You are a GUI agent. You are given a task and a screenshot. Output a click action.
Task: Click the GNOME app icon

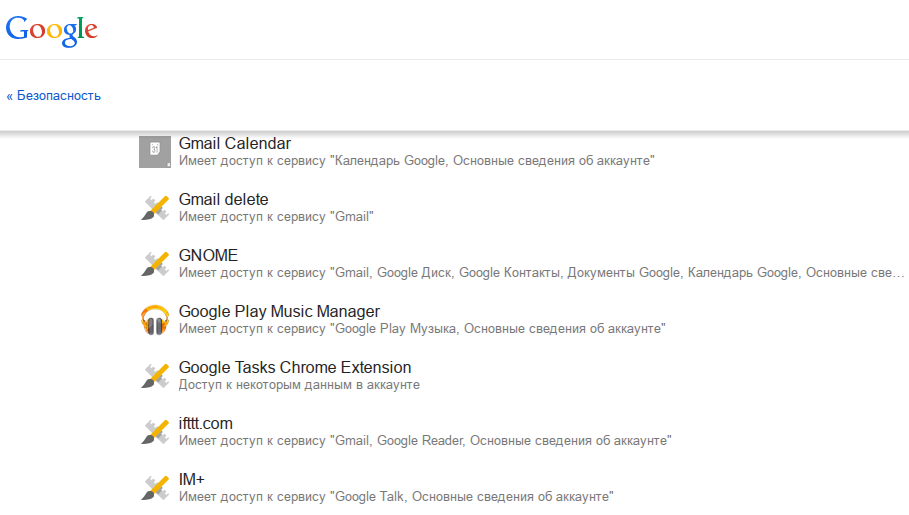click(155, 263)
